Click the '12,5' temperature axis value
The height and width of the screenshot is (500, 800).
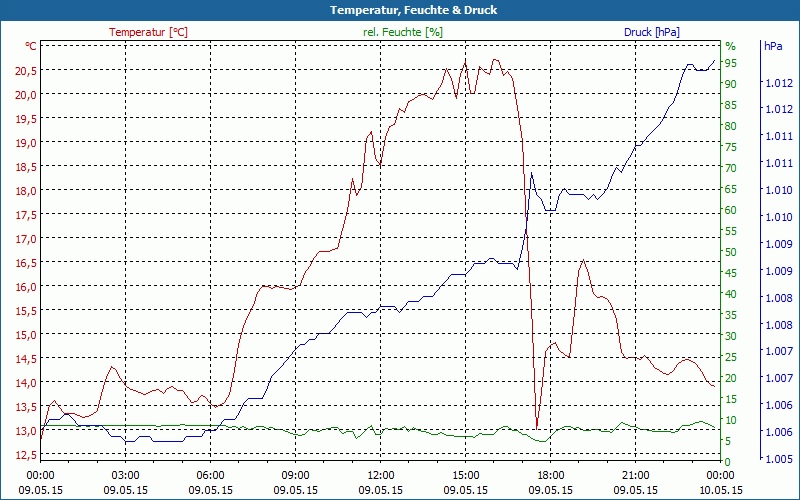coord(26,455)
